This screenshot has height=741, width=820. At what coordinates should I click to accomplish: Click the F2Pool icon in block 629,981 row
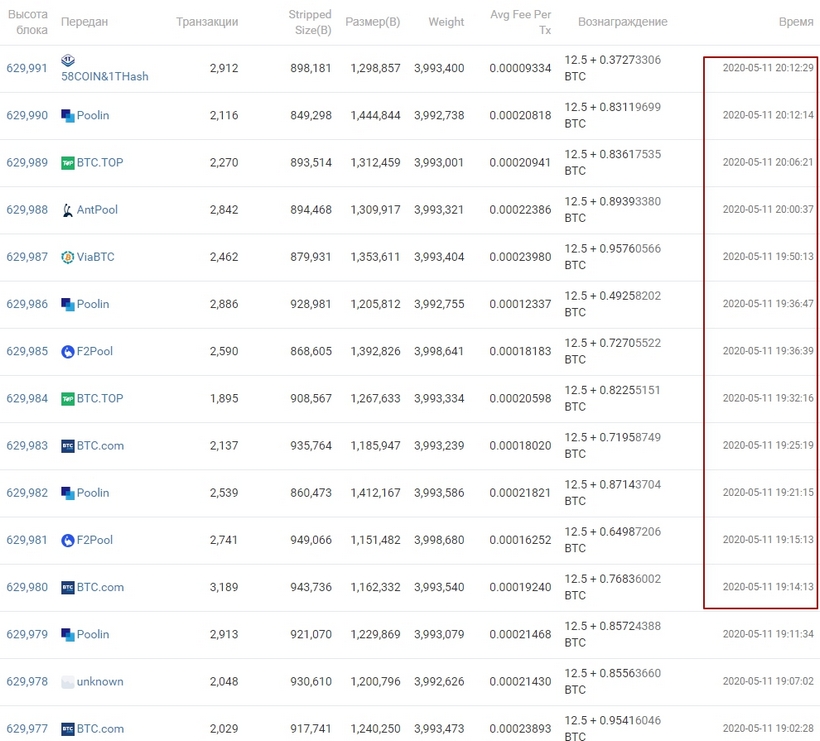tap(68, 540)
